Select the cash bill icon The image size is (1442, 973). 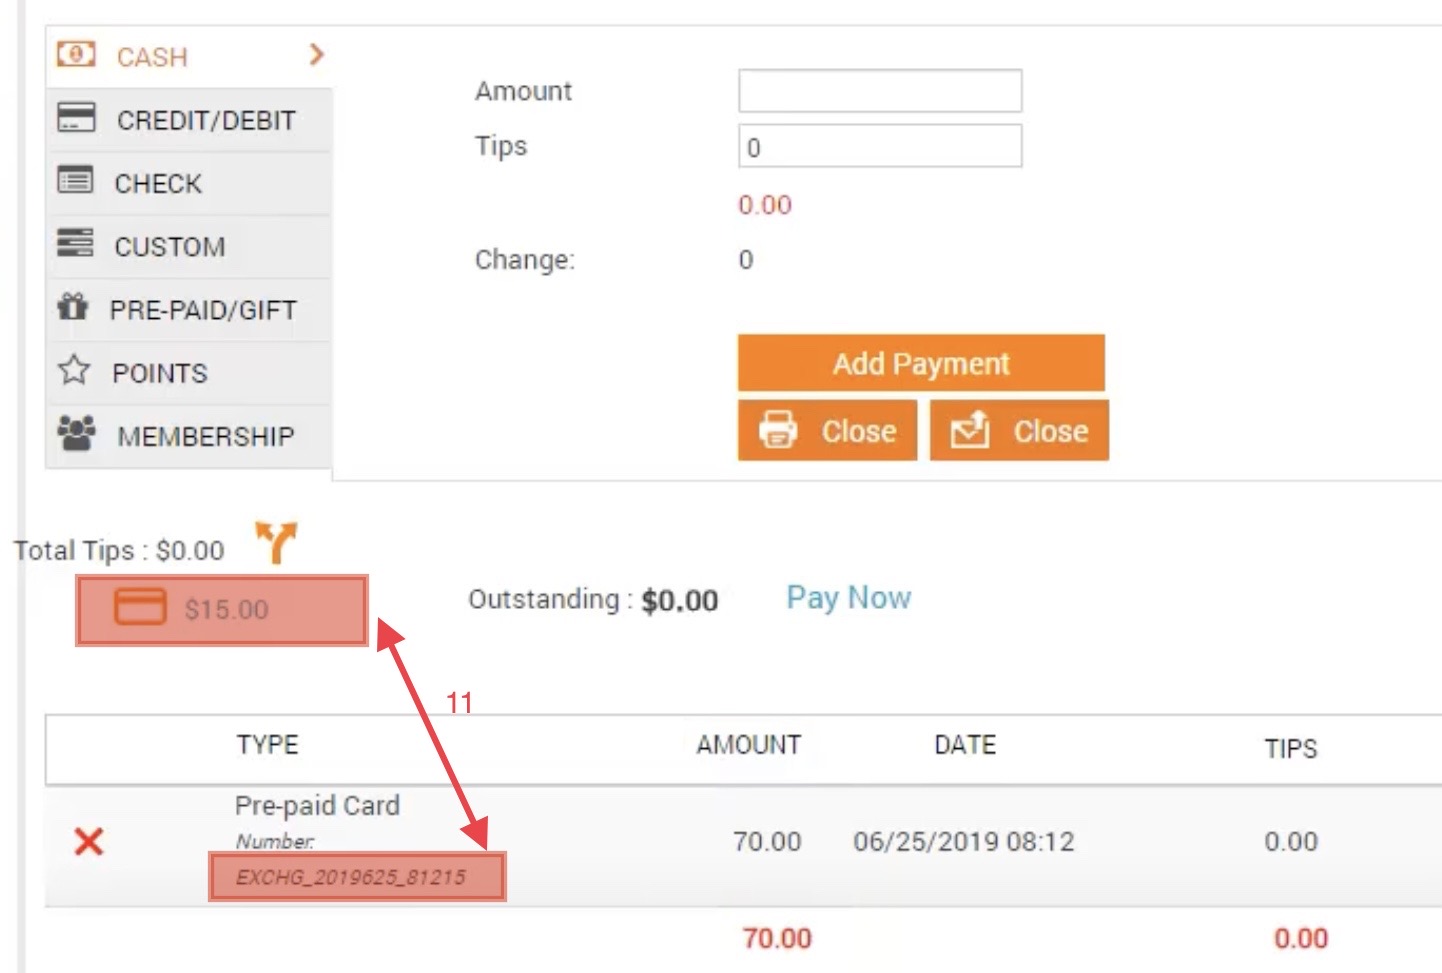[76, 54]
